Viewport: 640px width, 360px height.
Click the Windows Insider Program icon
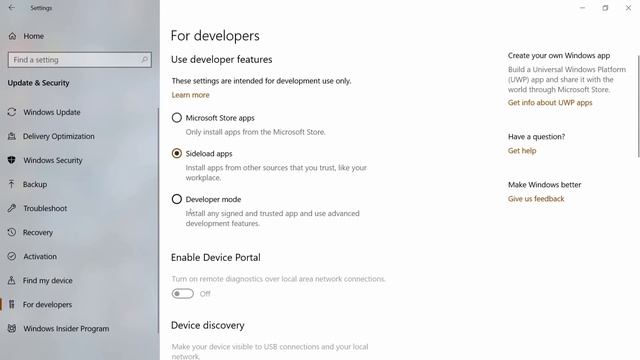tap(12, 329)
